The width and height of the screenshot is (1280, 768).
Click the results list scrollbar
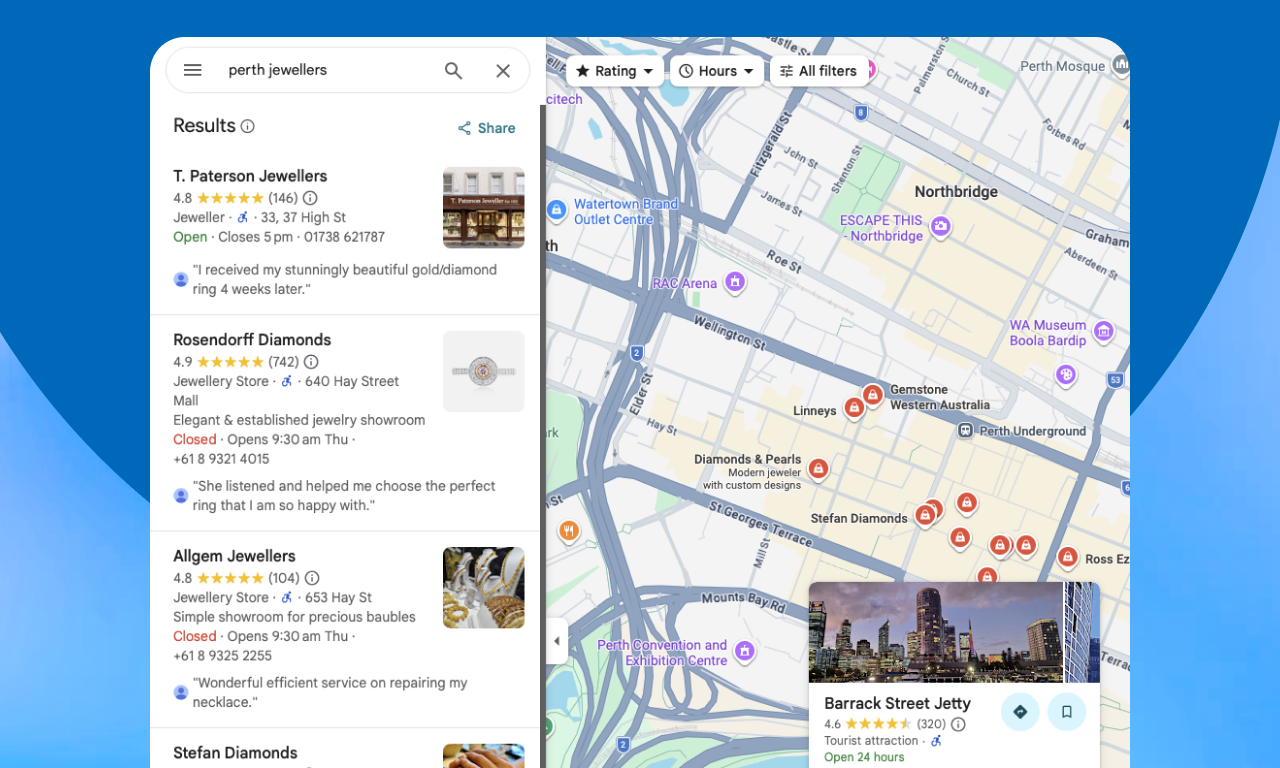pos(543,400)
